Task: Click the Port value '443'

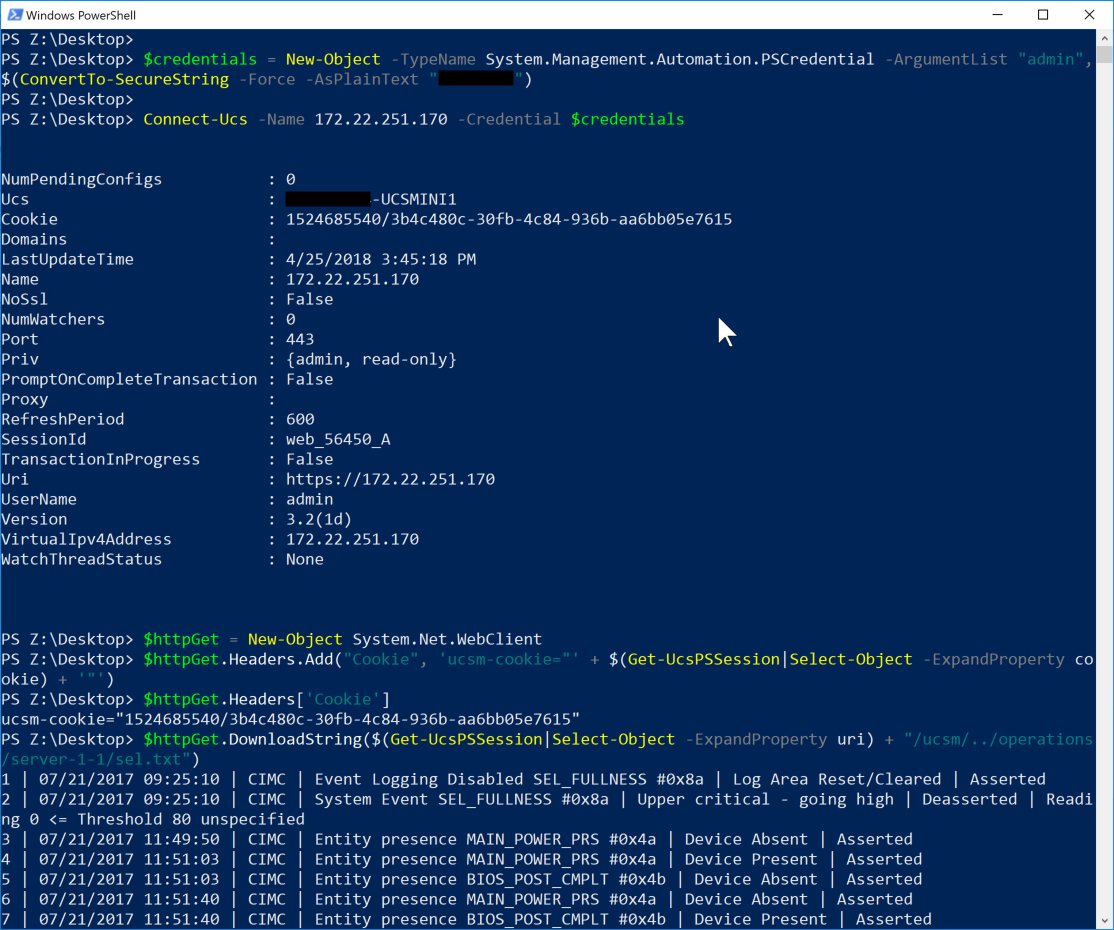Action: pos(300,339)
